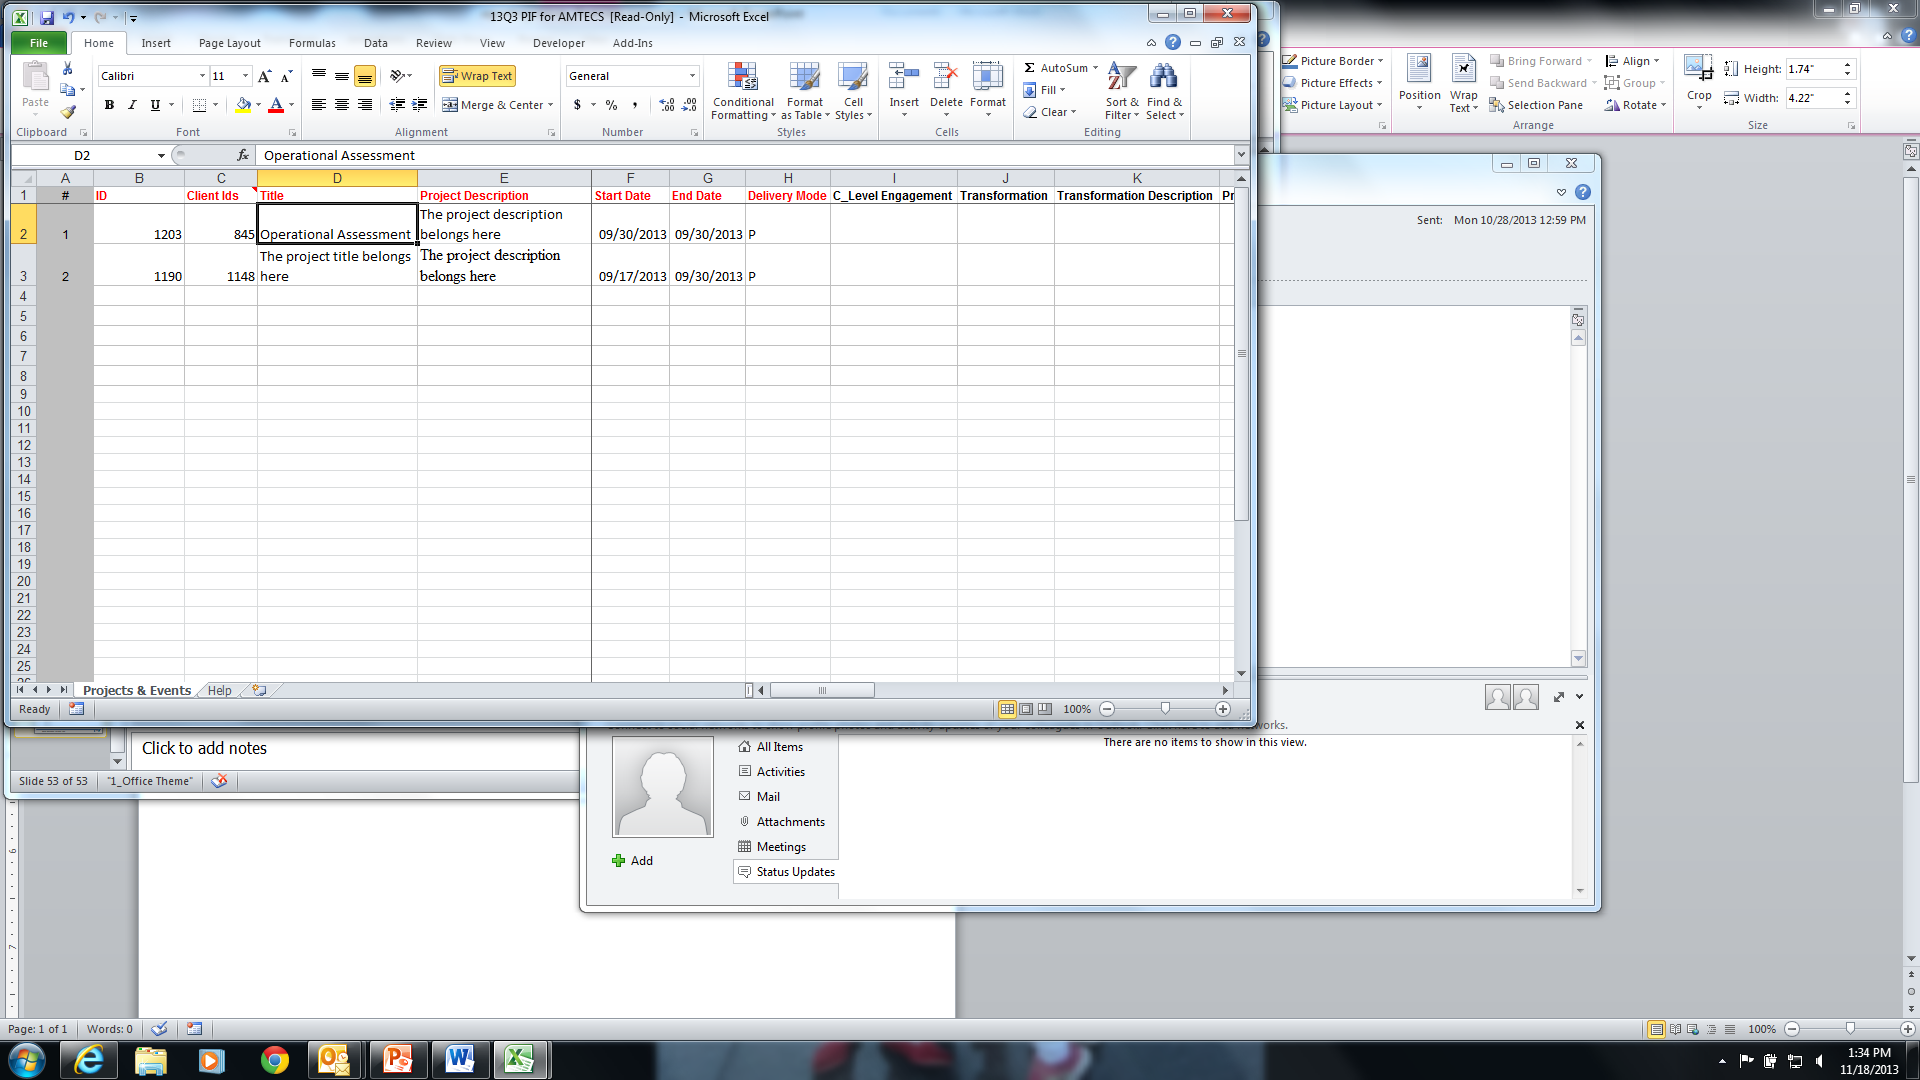The width and height of the screenshot is (1920, 1080).
Task: Select Status Updates in the people pane
Action: [794, 872]
